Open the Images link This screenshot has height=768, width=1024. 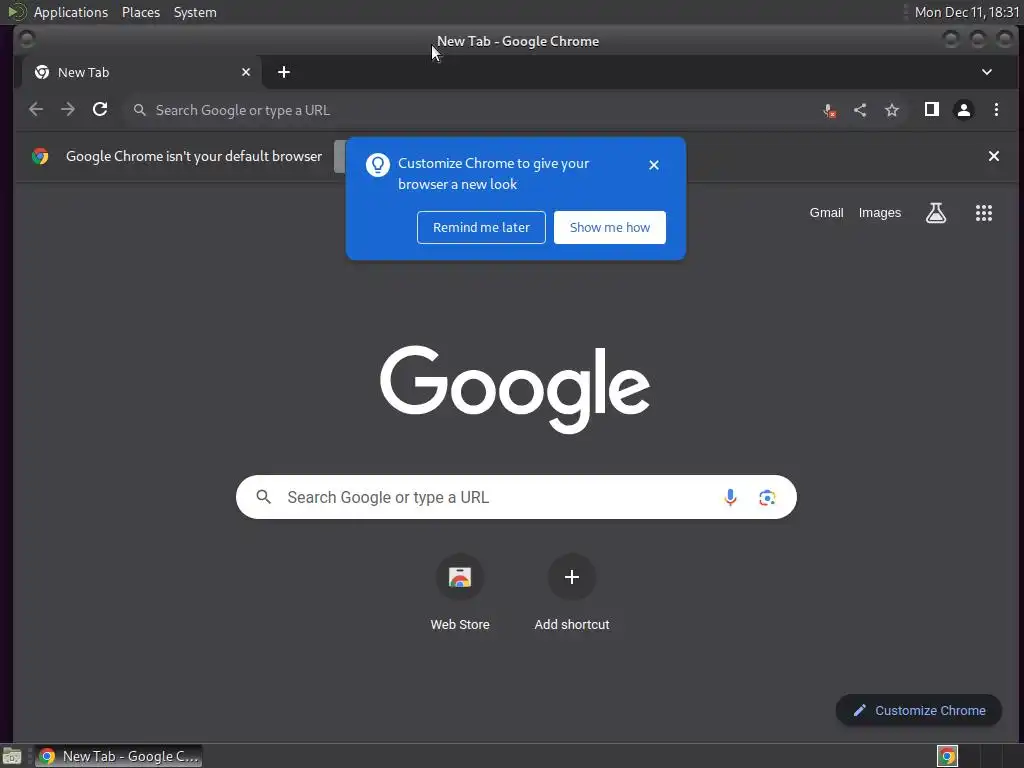click(880, 213)
